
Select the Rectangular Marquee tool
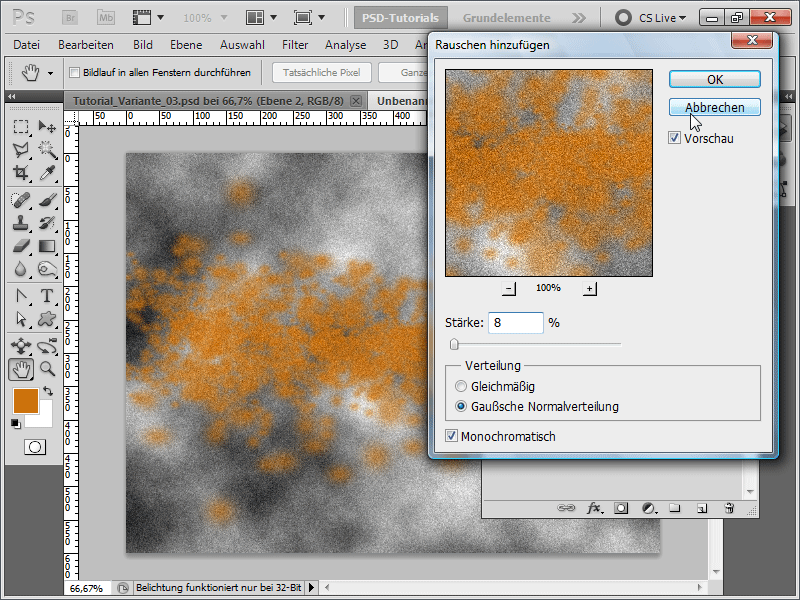(21, 126)
